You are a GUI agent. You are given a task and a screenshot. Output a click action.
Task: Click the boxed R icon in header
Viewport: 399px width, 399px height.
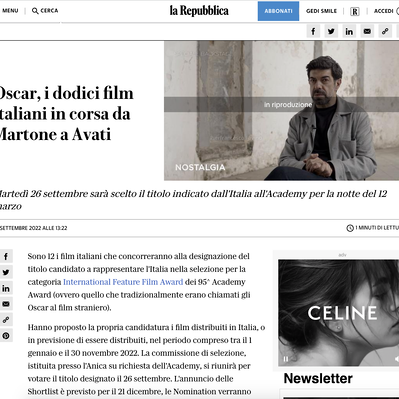[355, 12]
